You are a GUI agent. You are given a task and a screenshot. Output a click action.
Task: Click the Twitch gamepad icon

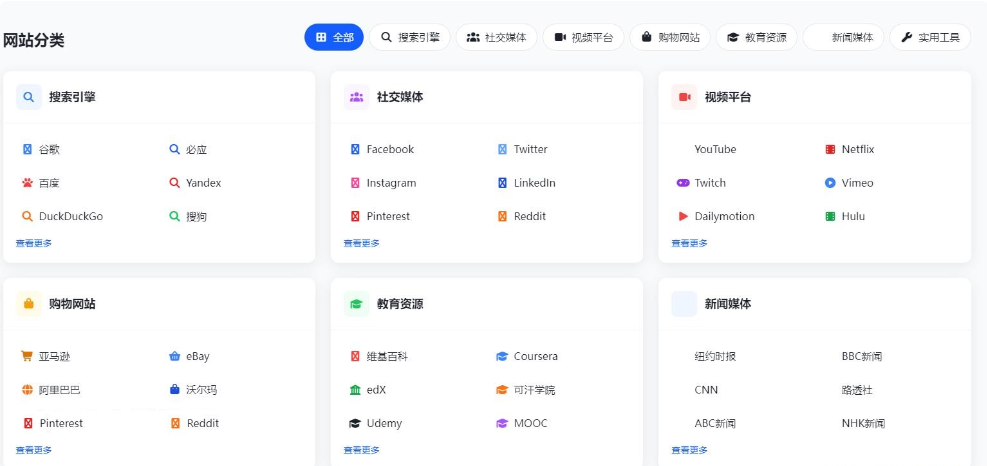click(x=683, y=183)
